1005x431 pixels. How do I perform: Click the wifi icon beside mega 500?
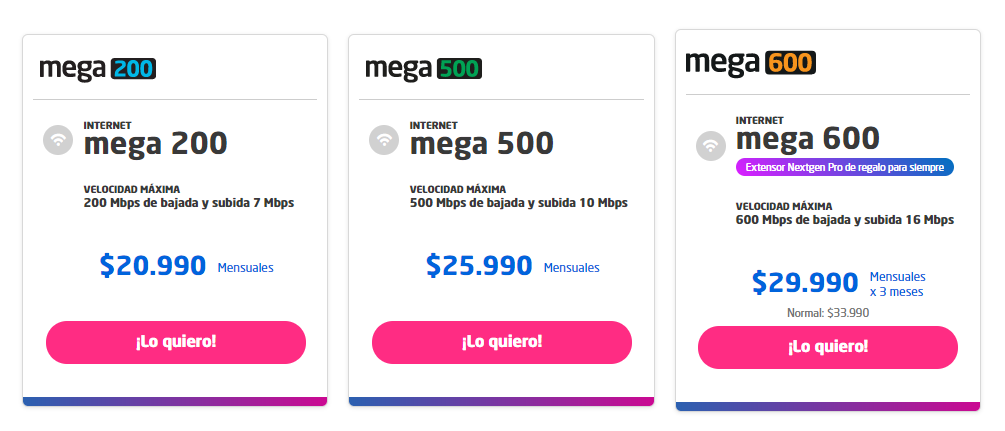click(385, 139)
